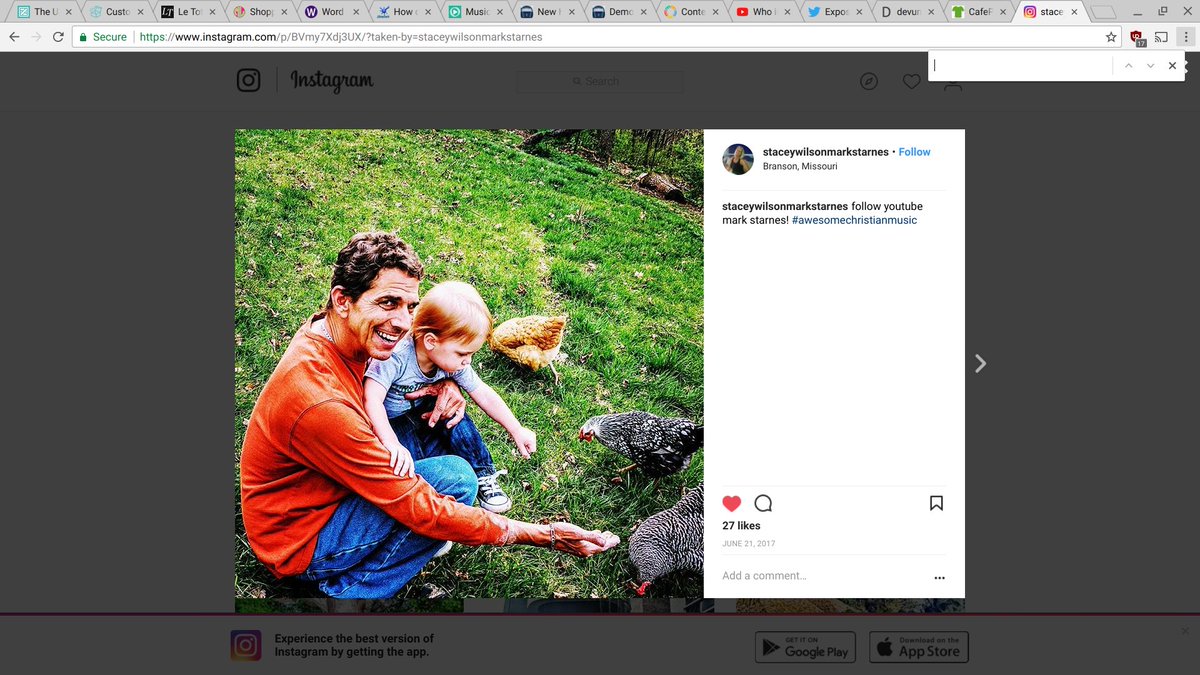Click the Cast icon in toolbar
This screenshot has width=1200, height=675.
1162,37
